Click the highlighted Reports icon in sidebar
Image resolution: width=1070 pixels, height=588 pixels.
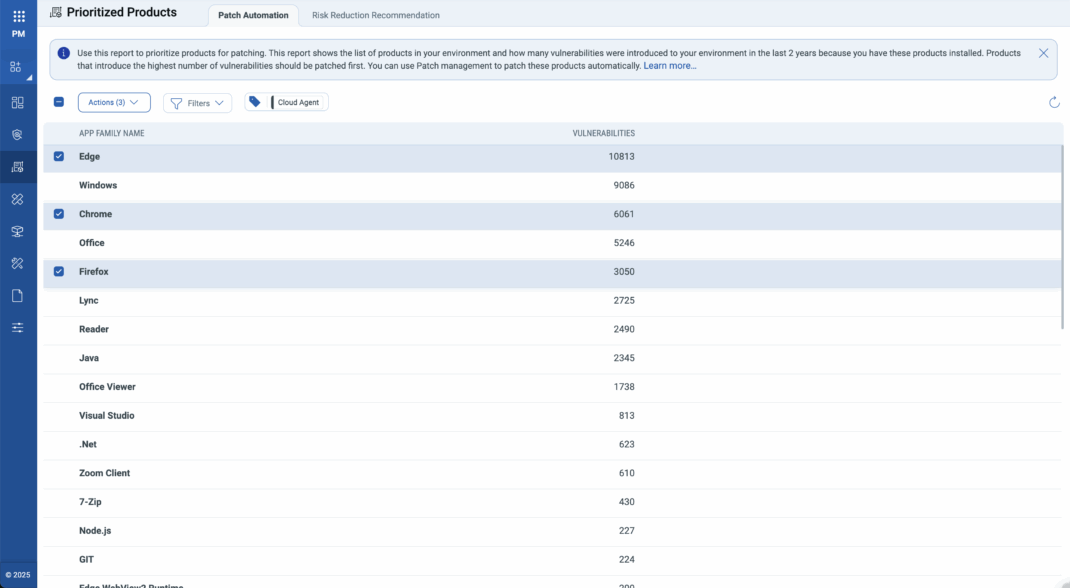pos(17,166)
